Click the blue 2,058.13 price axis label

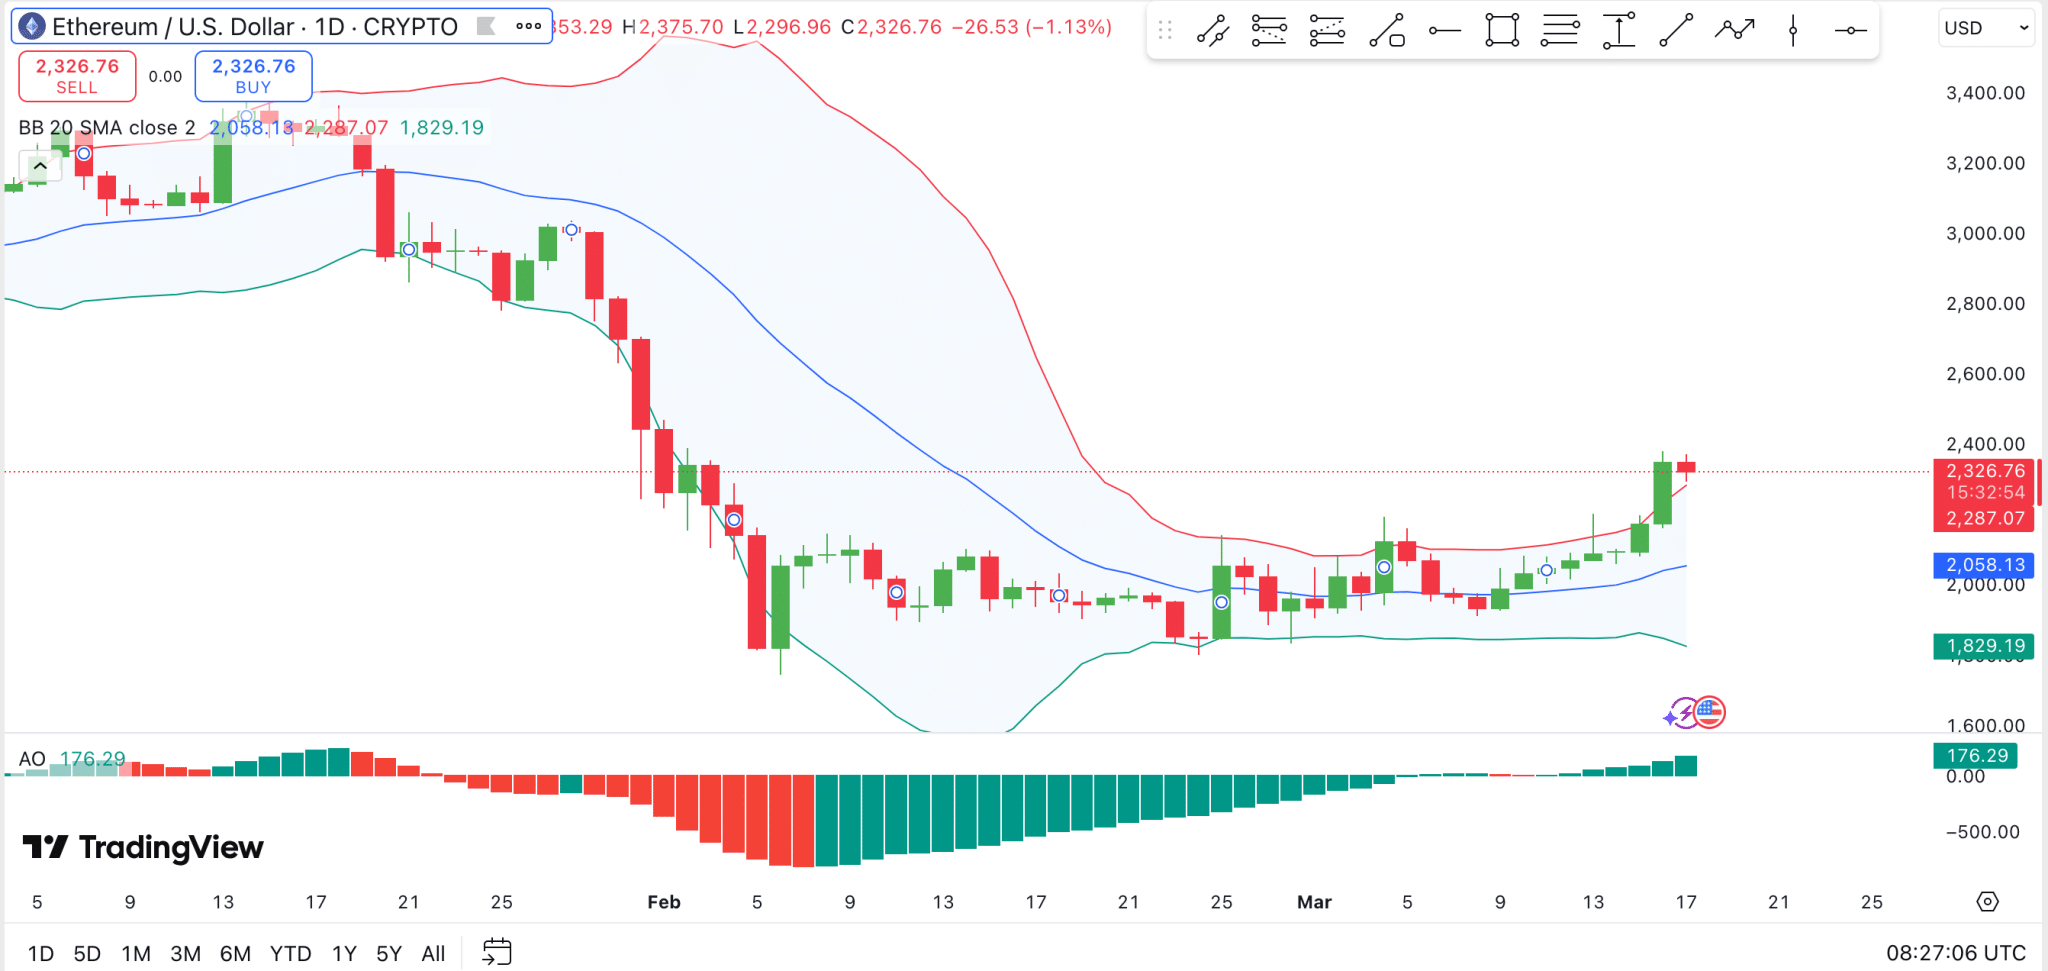tap(1985, 565)
